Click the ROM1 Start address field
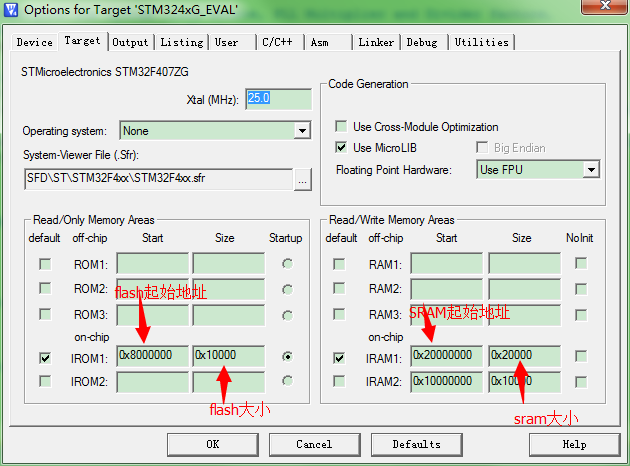The height and width of the screenshot is (466, 630). click(153, 264)
